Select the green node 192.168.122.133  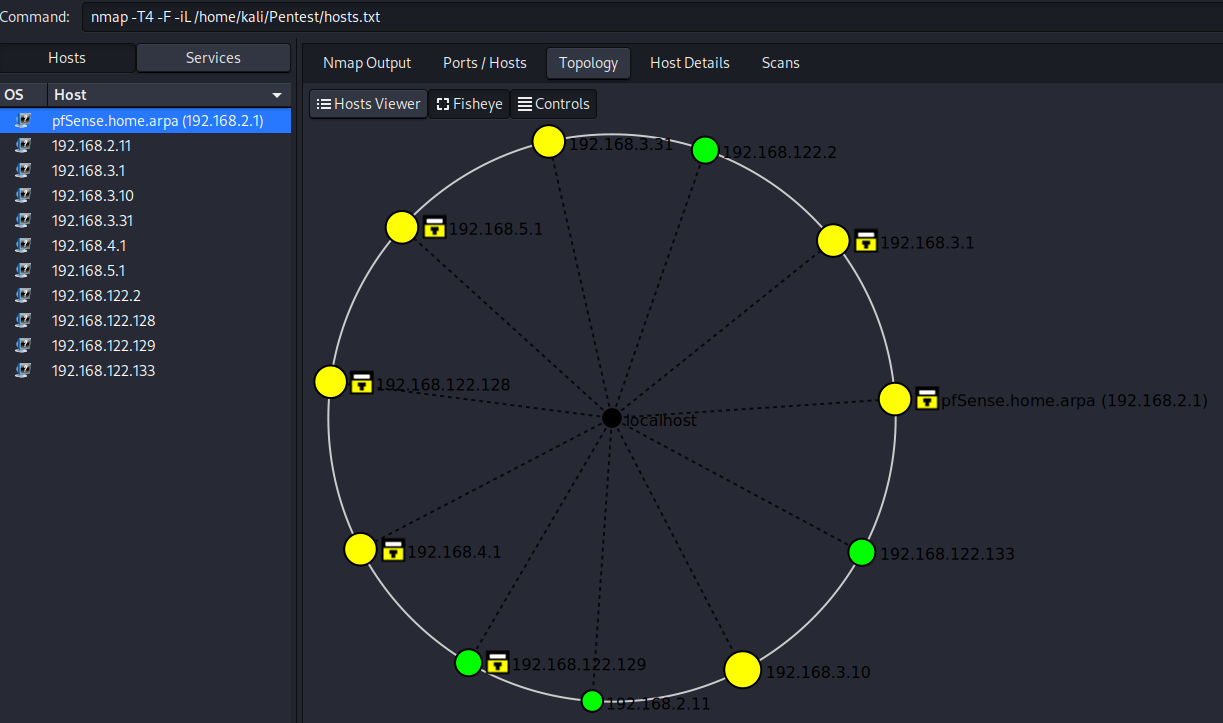(862, 552)
